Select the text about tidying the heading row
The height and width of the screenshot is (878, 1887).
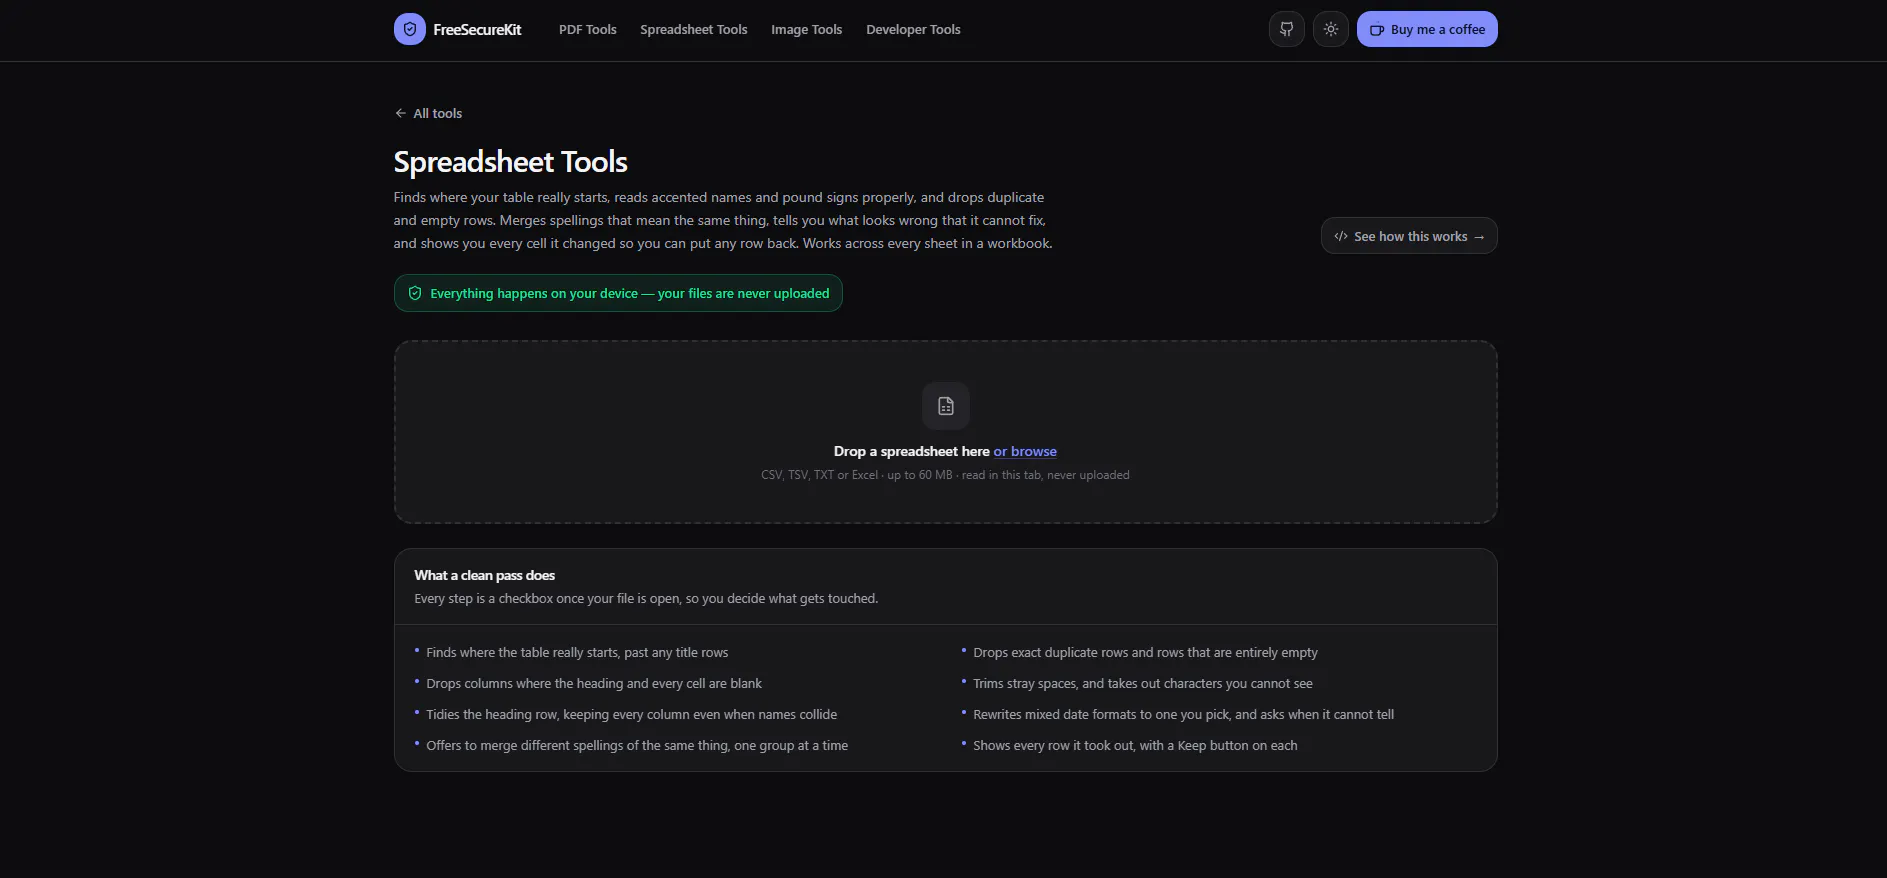[632, 714]
